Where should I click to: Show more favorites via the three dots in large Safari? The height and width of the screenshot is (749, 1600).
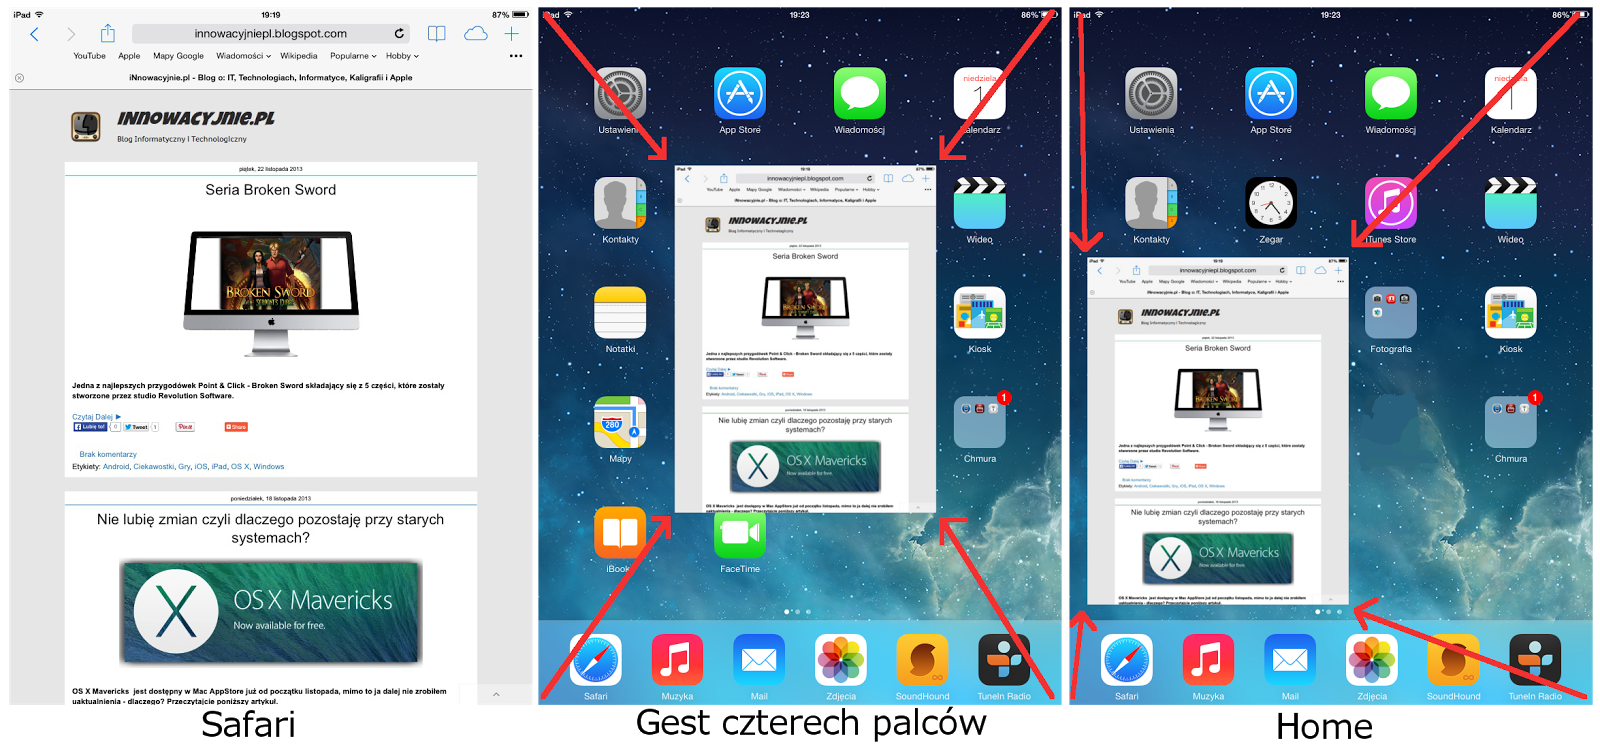(x=516, y=56)
